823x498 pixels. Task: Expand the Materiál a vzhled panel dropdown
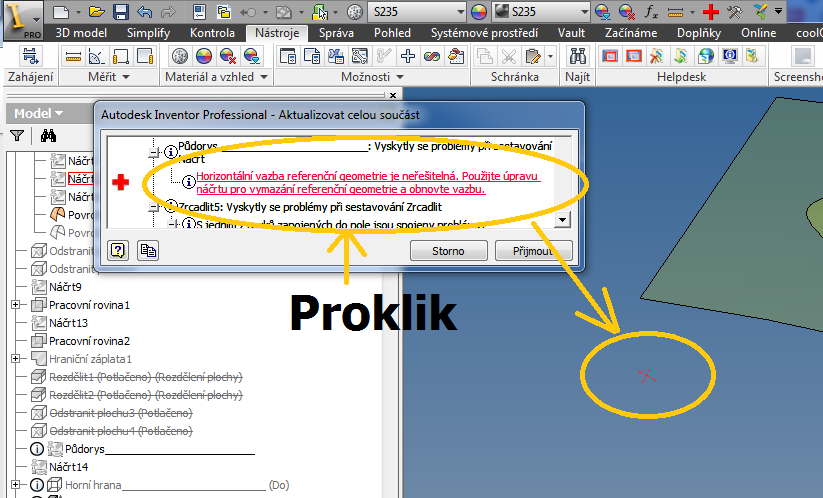point(264,77)
